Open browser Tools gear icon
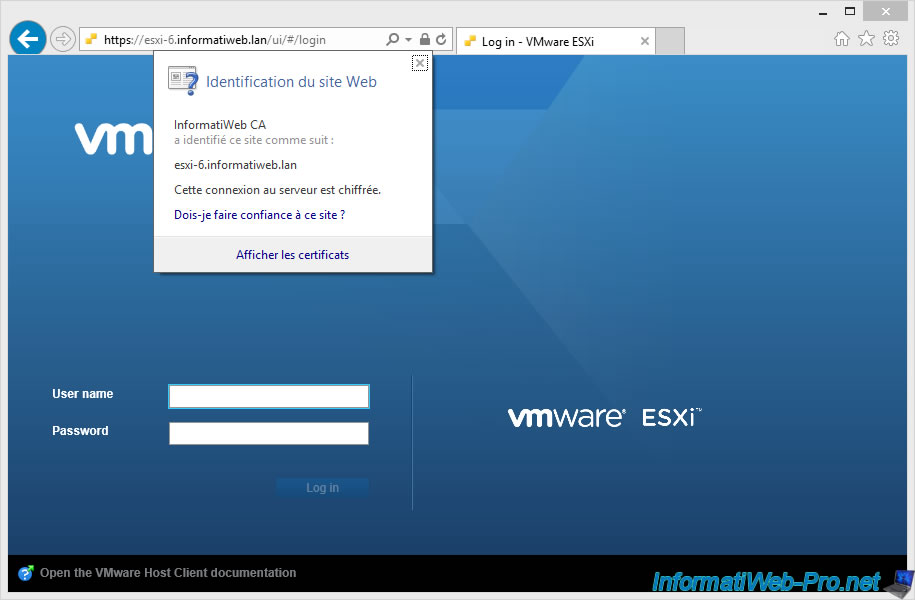This screenshot has width=915, height=600. pos(890,39)
